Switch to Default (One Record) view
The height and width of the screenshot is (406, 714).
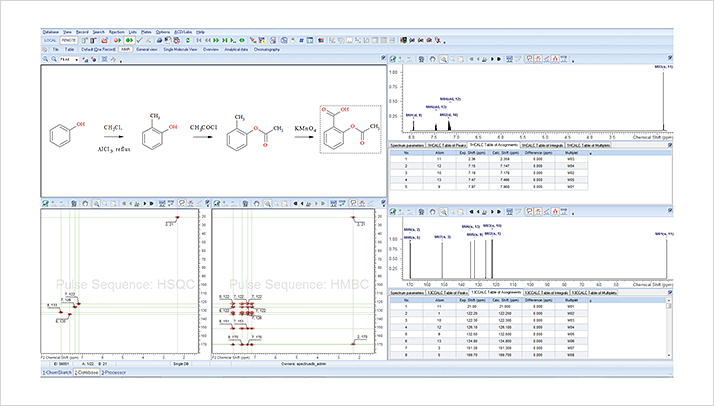98,49
